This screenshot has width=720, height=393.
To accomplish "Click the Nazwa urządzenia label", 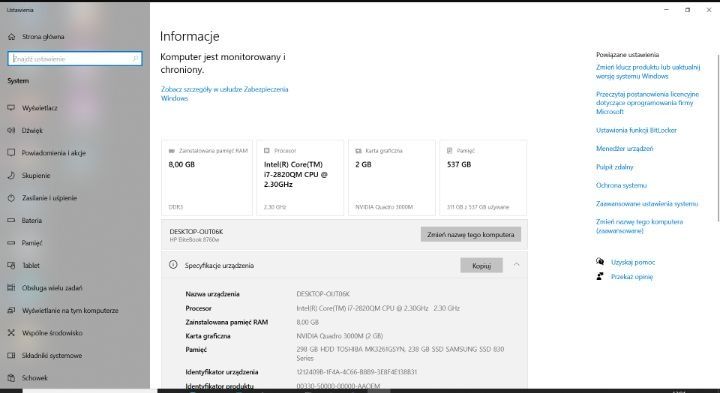I will point(212,294).
